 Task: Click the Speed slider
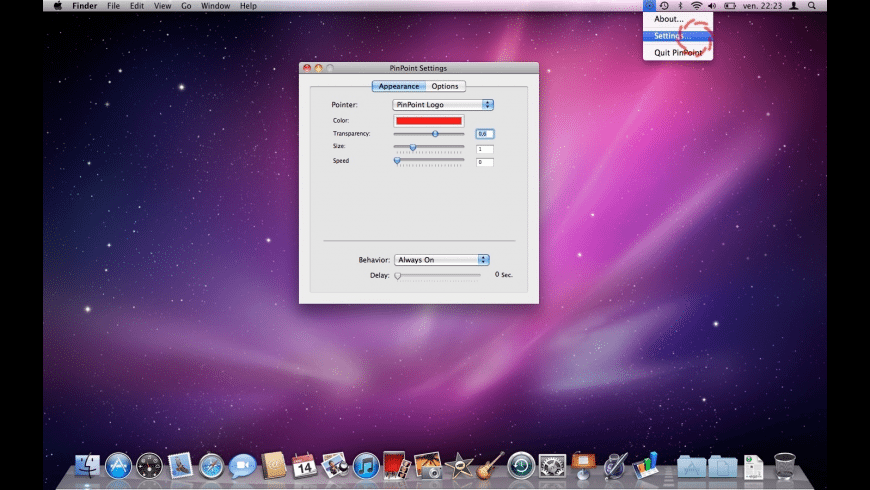428,160
